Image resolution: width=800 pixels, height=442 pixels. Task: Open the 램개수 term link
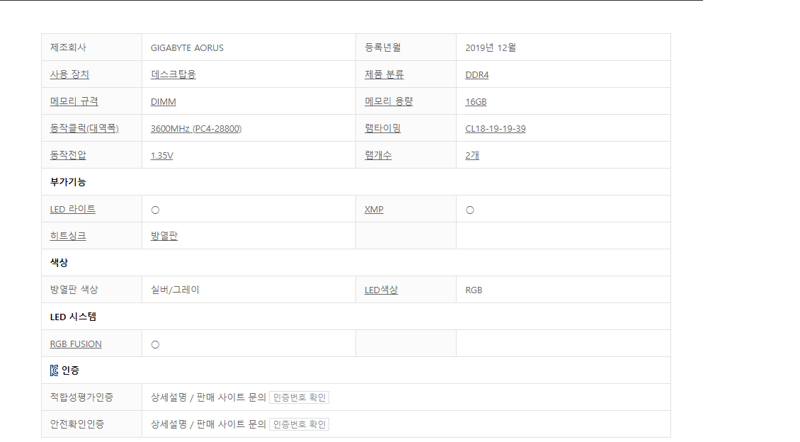(x=378, y=155)
